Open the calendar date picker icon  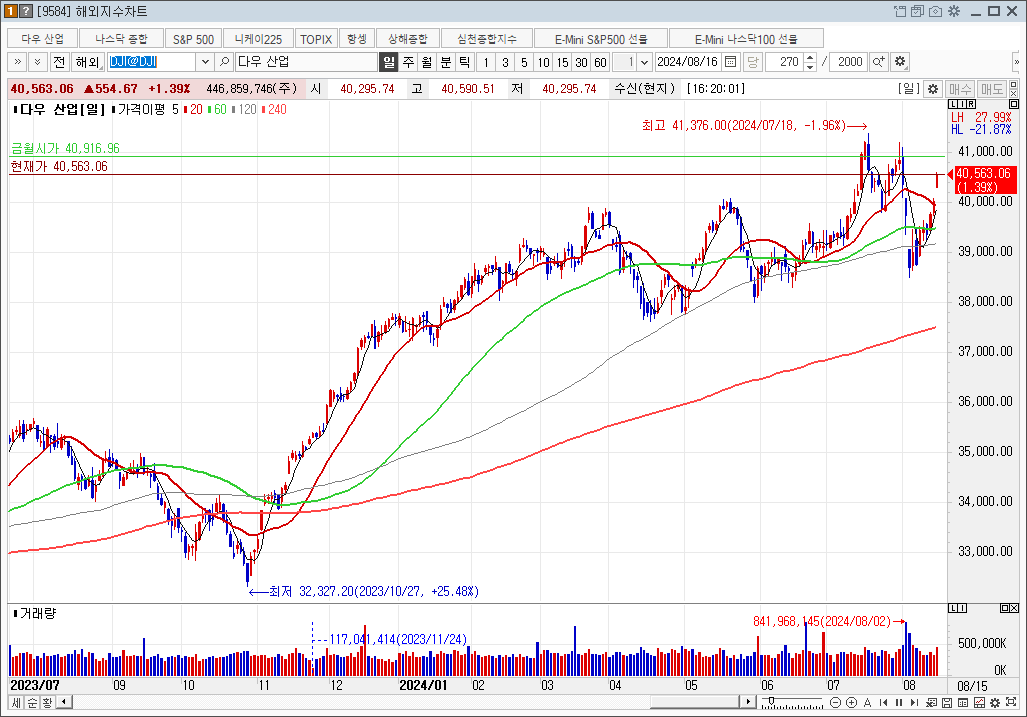click(730, 62)
